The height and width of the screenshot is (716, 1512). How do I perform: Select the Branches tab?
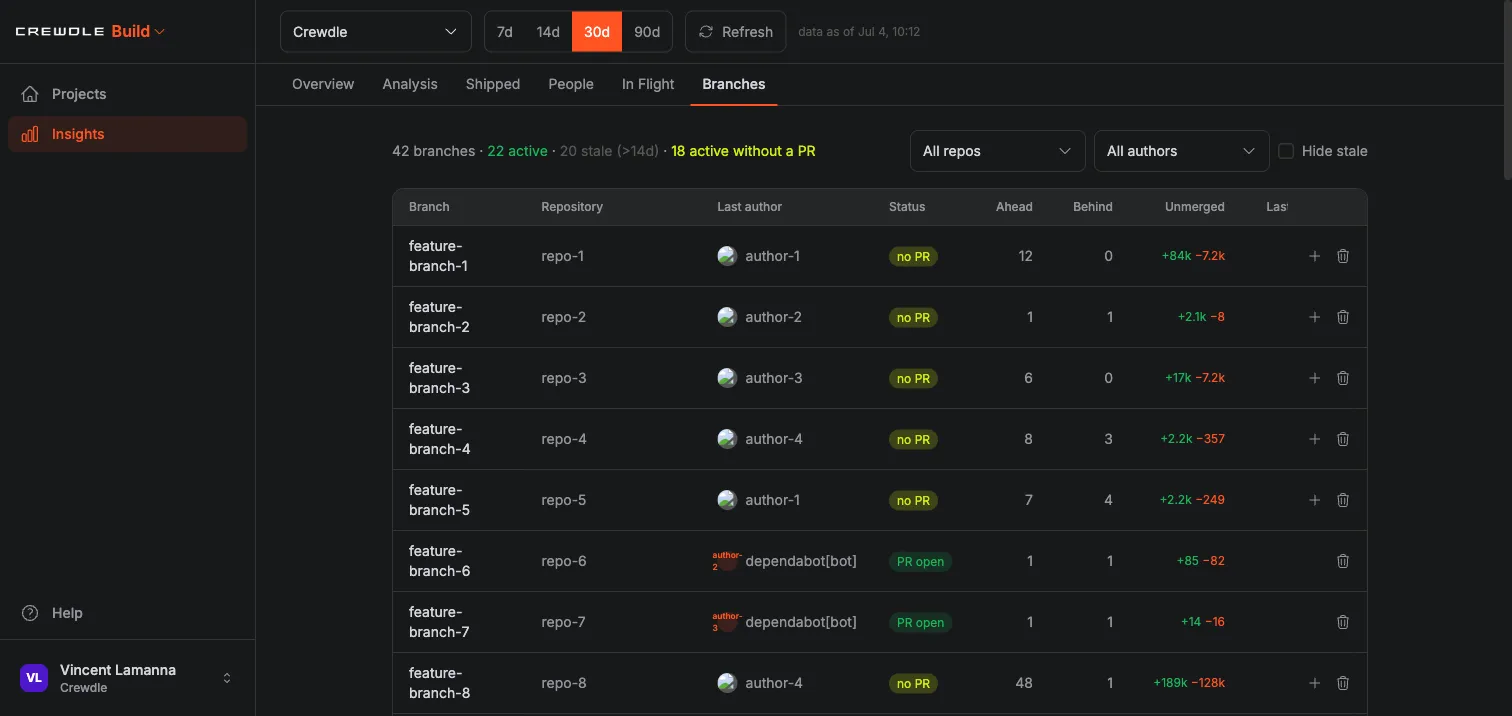(734, 84)
